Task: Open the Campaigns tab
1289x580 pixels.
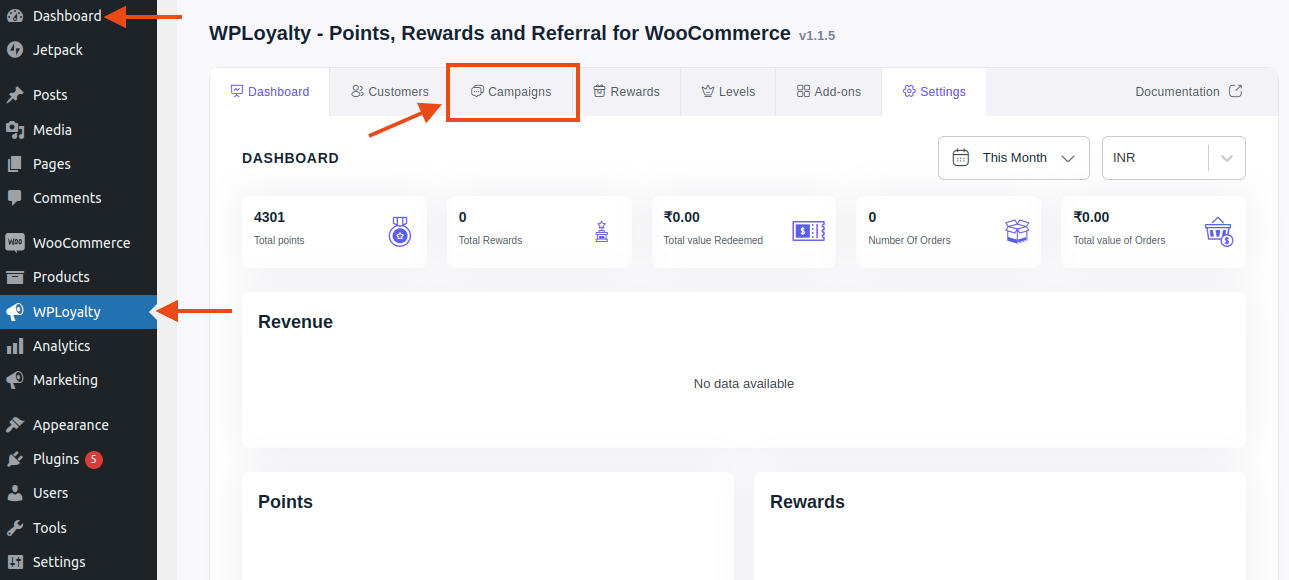Action: point(511,92)
